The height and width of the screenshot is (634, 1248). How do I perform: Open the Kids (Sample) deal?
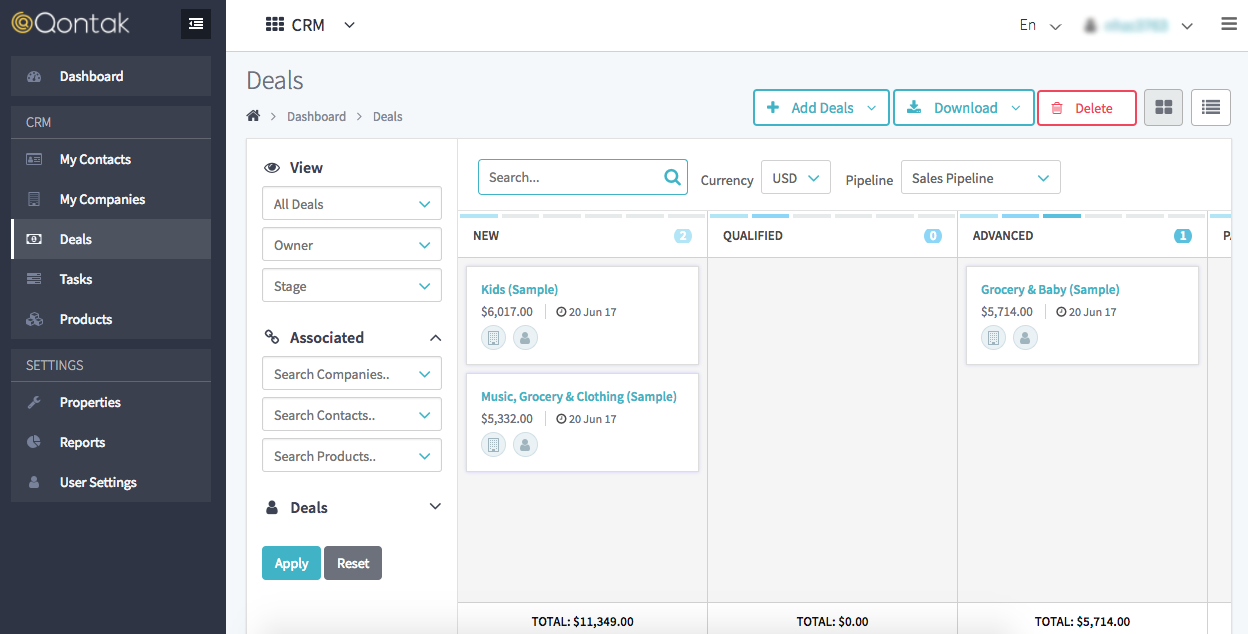[x=519, y=290]
